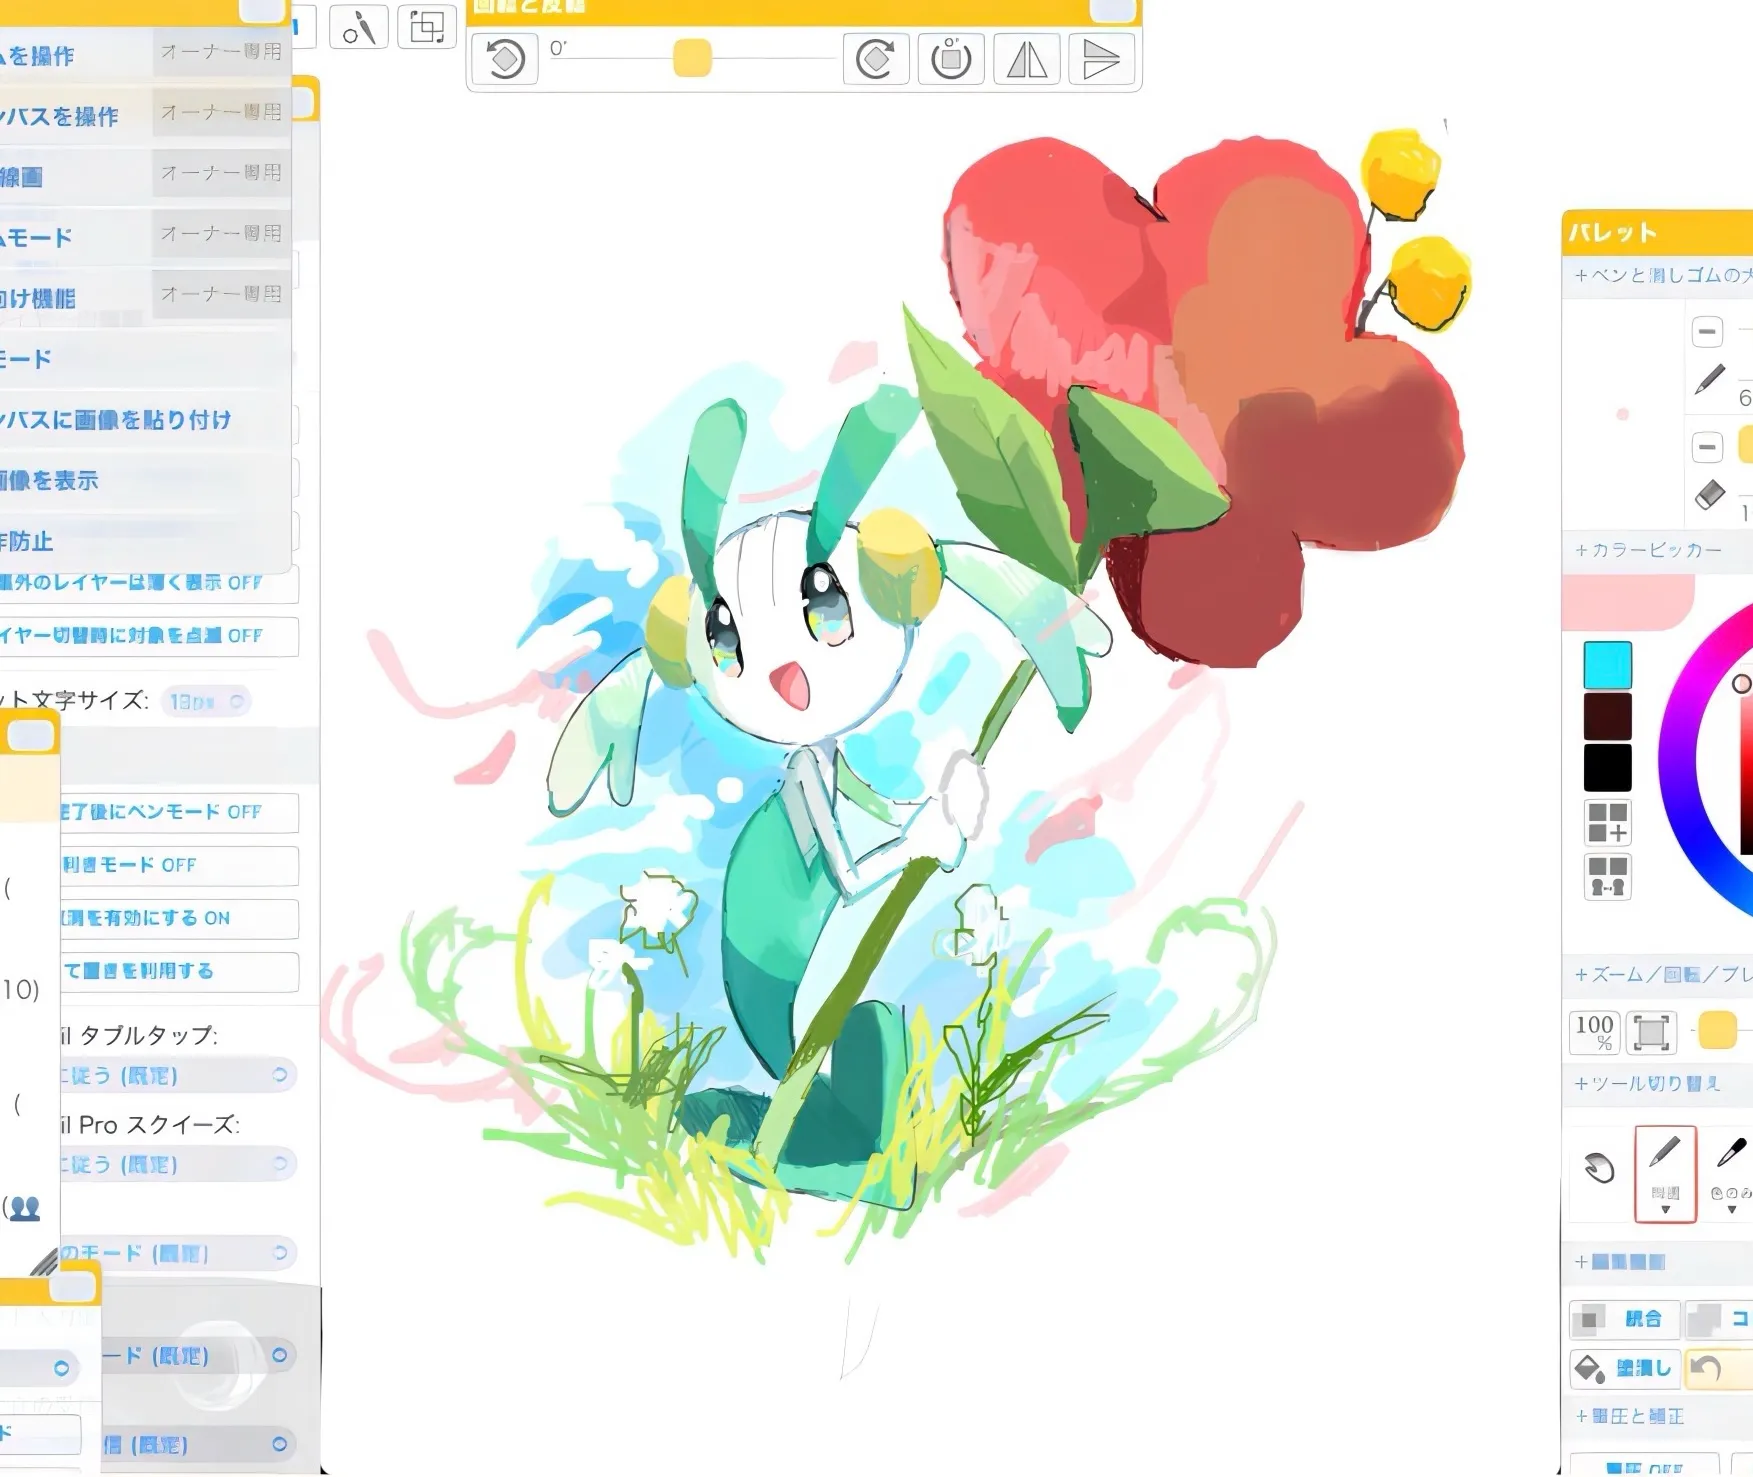Decrease eraser size with its minus button

pyautogui.click(x=1707, y=446)
